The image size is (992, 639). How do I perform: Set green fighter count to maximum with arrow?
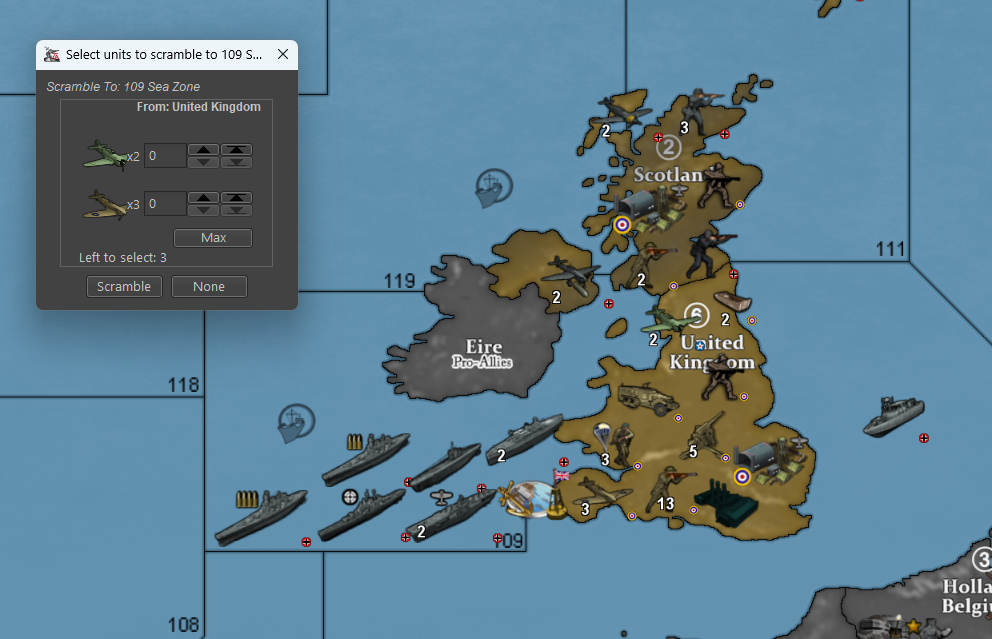(236, 149)
